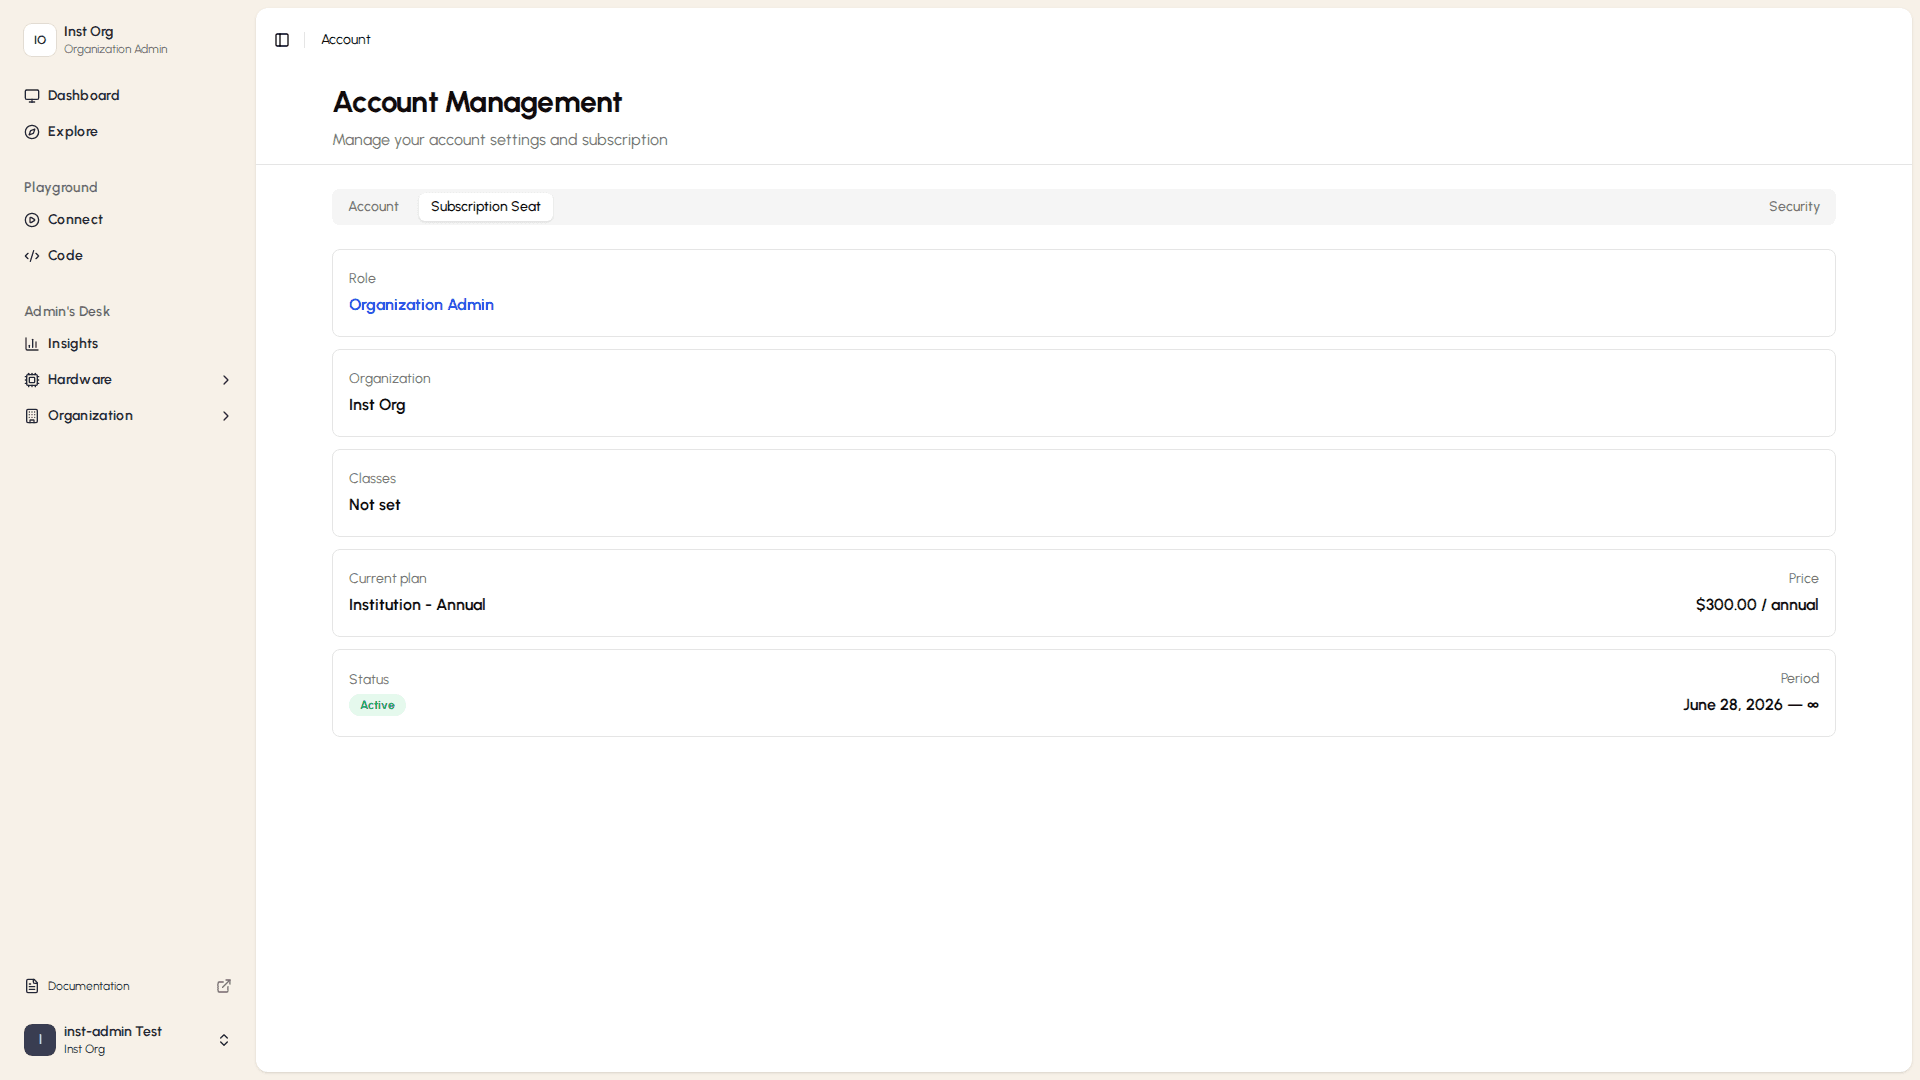Click the Role field label
This screenshot has width=1920, height=1080.
pos(362,279)
